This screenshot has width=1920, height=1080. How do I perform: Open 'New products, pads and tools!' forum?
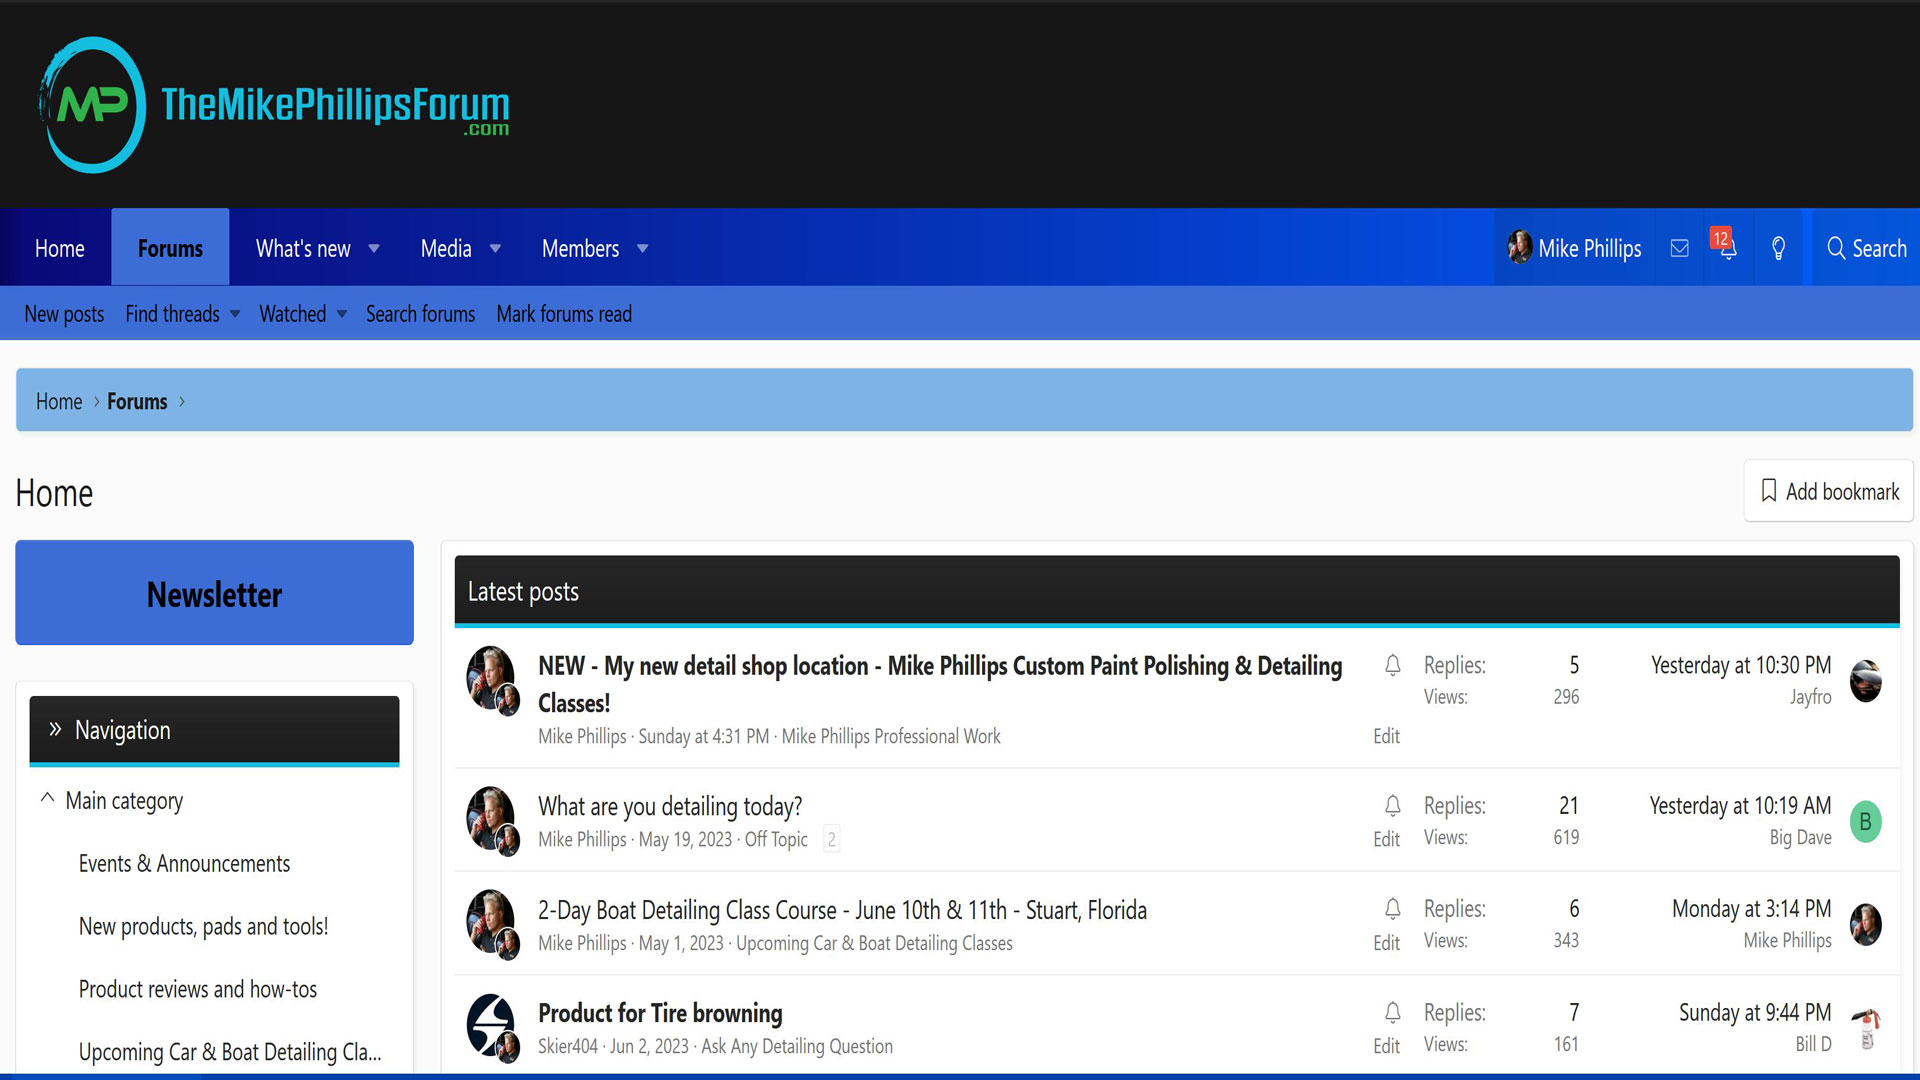pyautogui.click(x=203, y=926)
